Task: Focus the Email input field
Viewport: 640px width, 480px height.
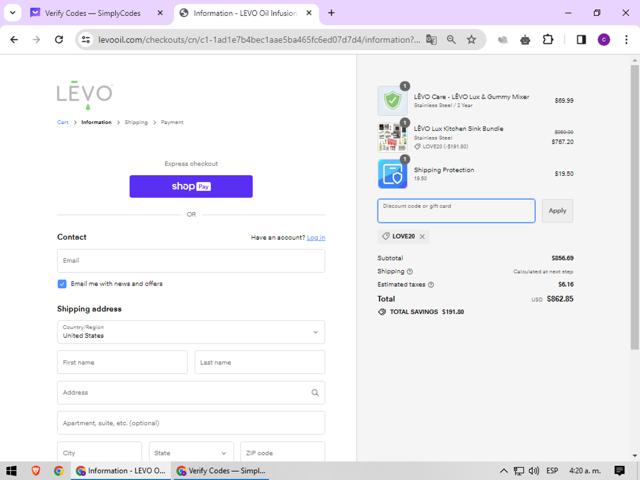Action: (x=191, y=261)
